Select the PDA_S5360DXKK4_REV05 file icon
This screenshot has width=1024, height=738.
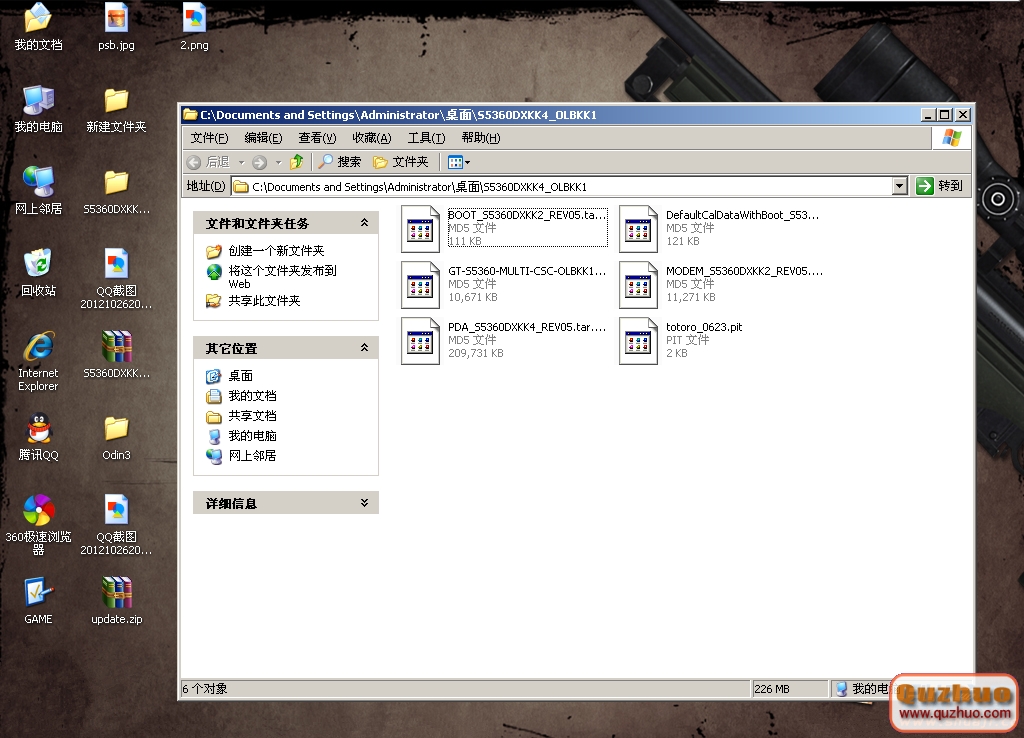pyautogui.click(x=420, y=340)
